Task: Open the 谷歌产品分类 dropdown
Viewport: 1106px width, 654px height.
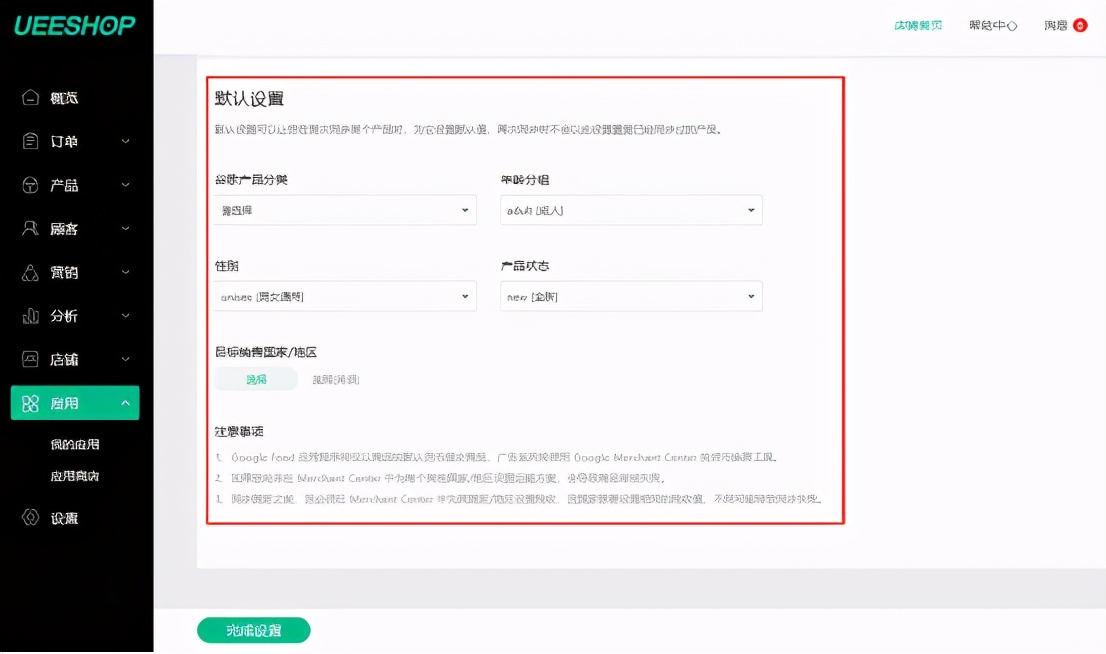Action: [x=344, y=210]
